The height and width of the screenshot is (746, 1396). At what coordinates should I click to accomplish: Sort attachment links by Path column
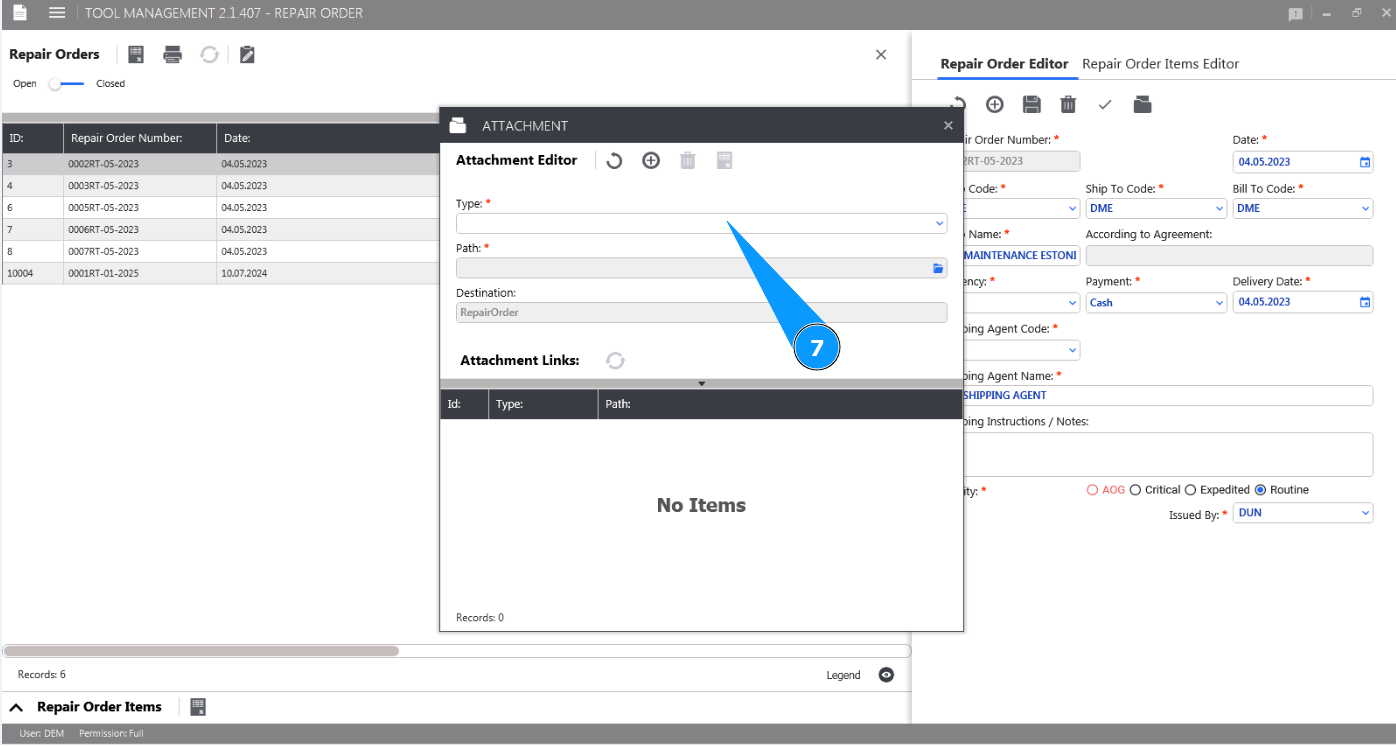781,404
